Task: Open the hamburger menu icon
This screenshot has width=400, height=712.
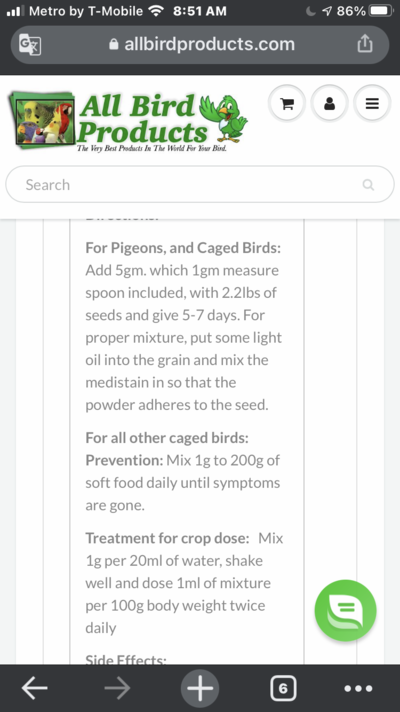Action: click(x=372, y=104)
